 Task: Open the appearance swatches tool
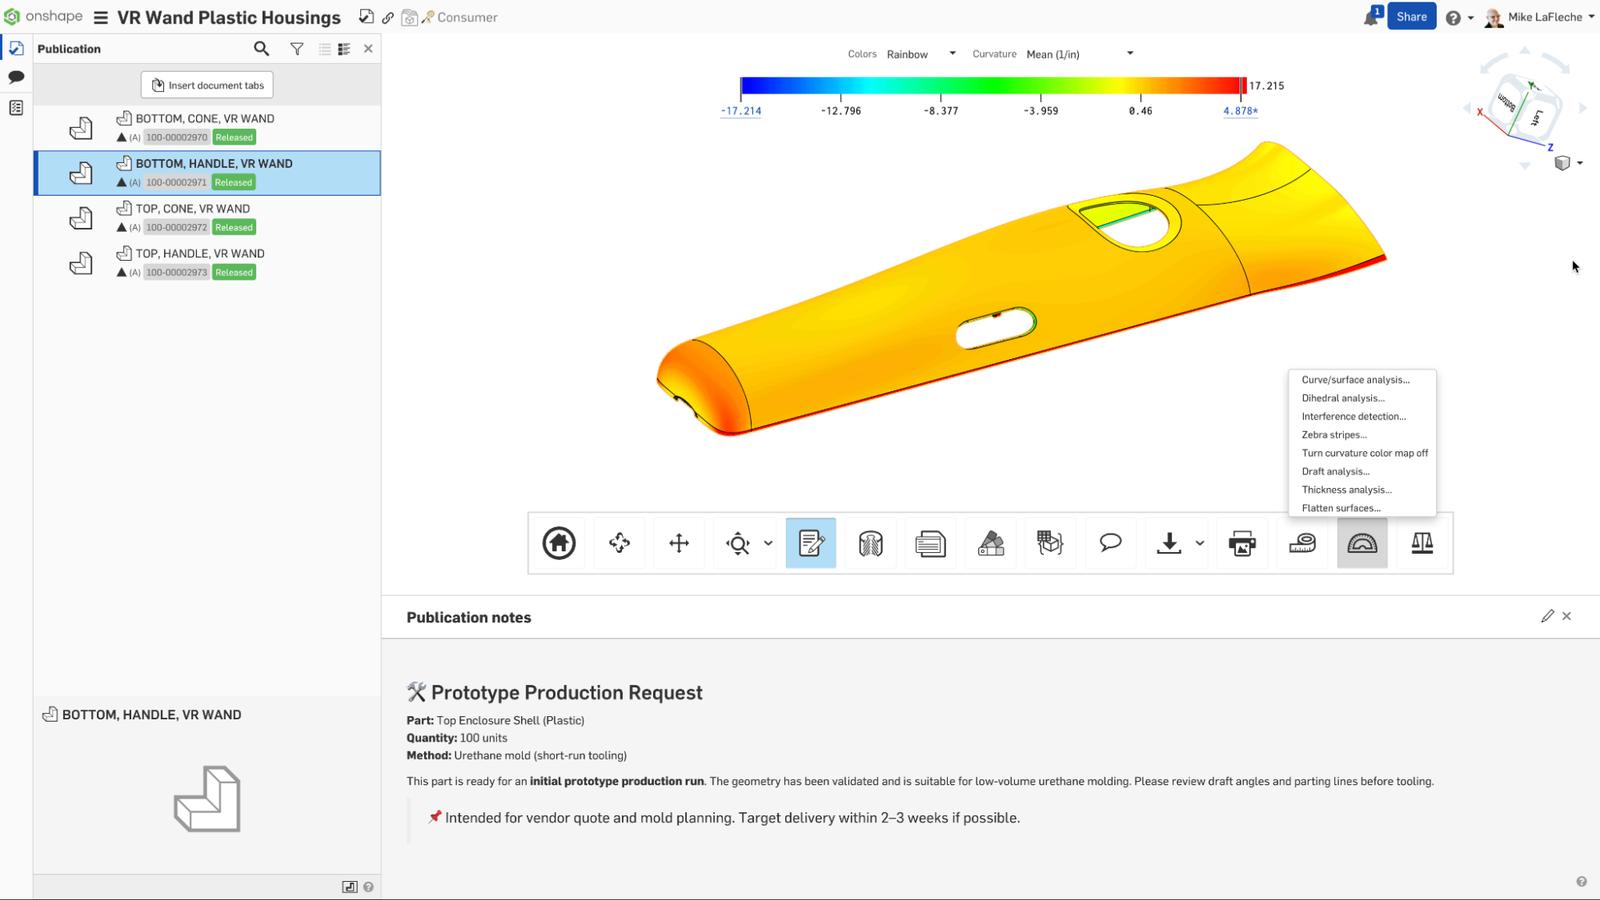pyautogui.click(x=990, y=543)
